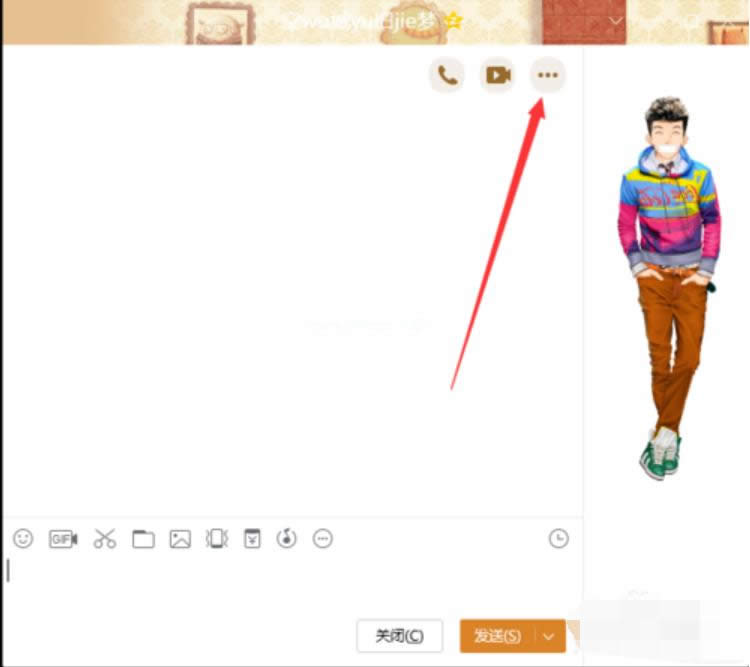Expand the title bar down-chevron menu
Image resolution: width=750 pixels, height=667 pixels.
click(x=616, y=20)
